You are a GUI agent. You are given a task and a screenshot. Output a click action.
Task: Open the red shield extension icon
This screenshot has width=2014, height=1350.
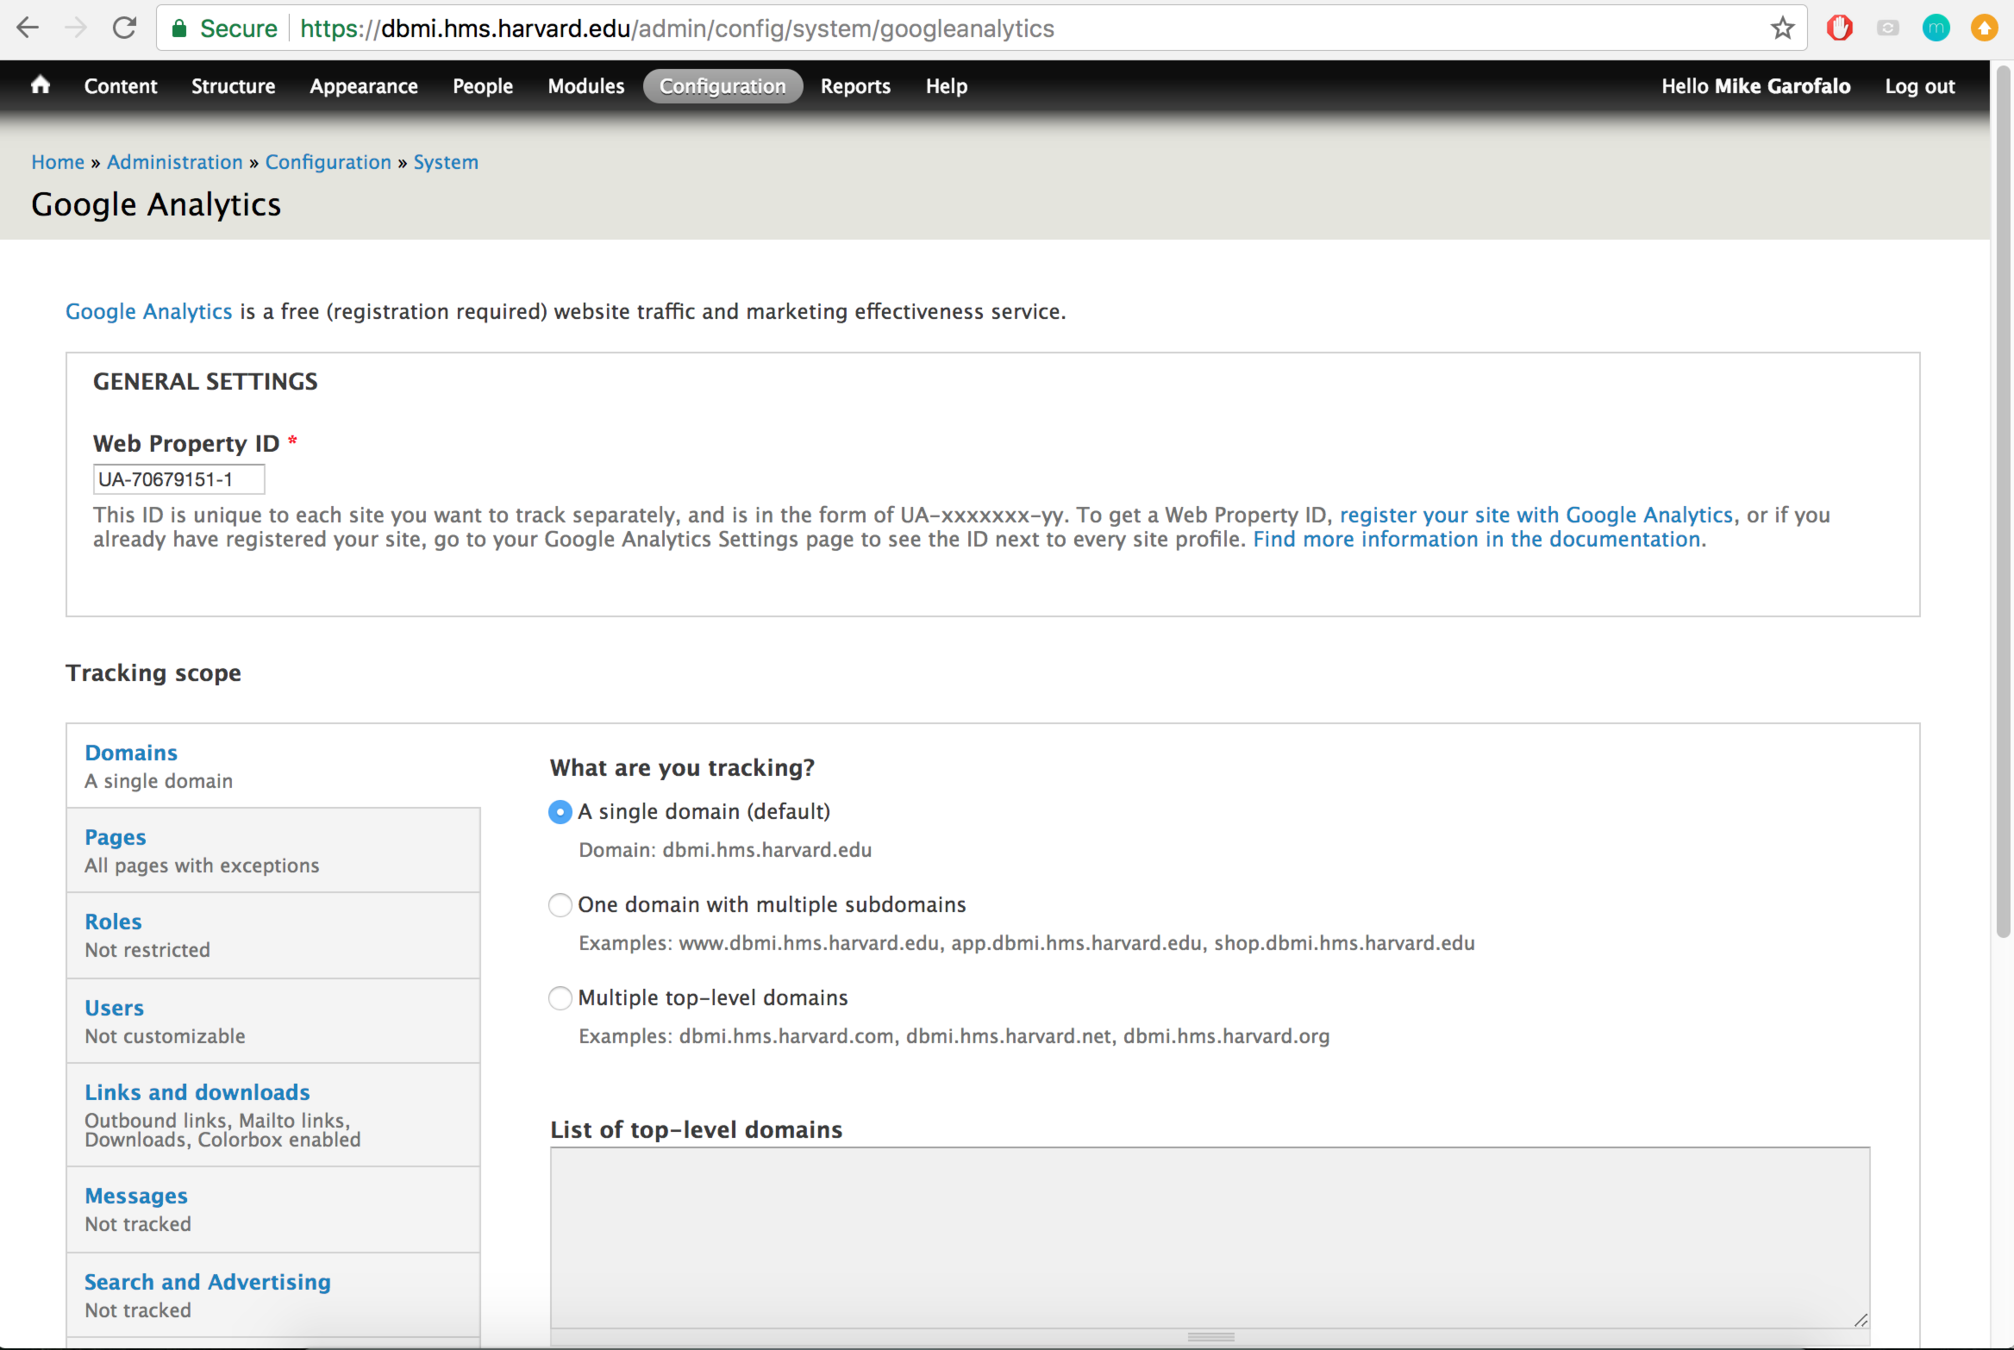tap(1839, 28)
